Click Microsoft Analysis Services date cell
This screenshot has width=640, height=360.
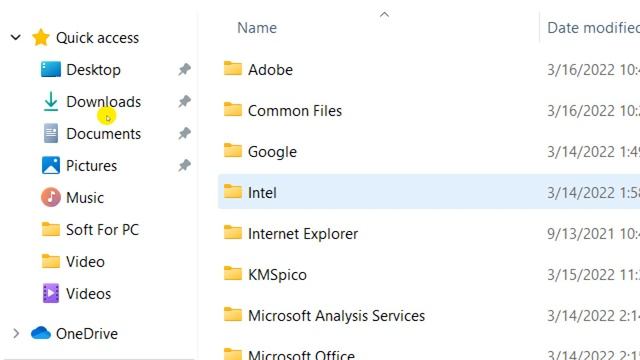point(593,316)
